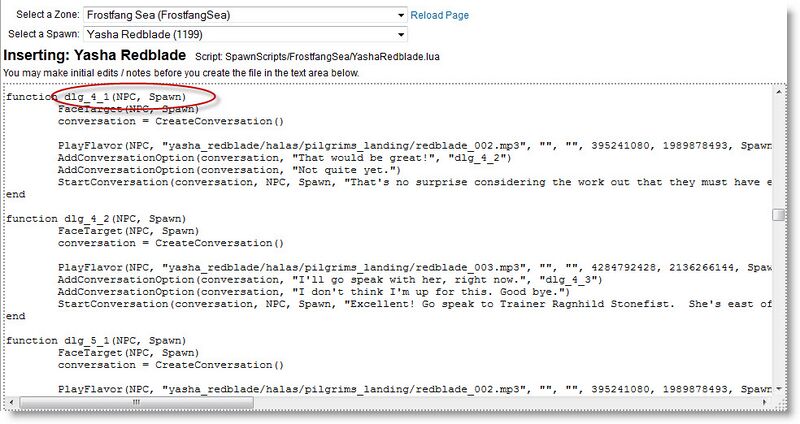Viewport: 800px width, 424px height.
Task: Open the Select a Zone dropdown
Action: (x=245, y=15)
